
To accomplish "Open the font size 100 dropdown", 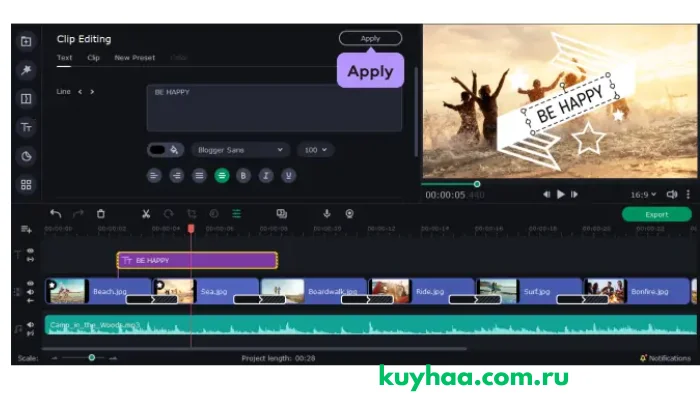I will (316, 150).
